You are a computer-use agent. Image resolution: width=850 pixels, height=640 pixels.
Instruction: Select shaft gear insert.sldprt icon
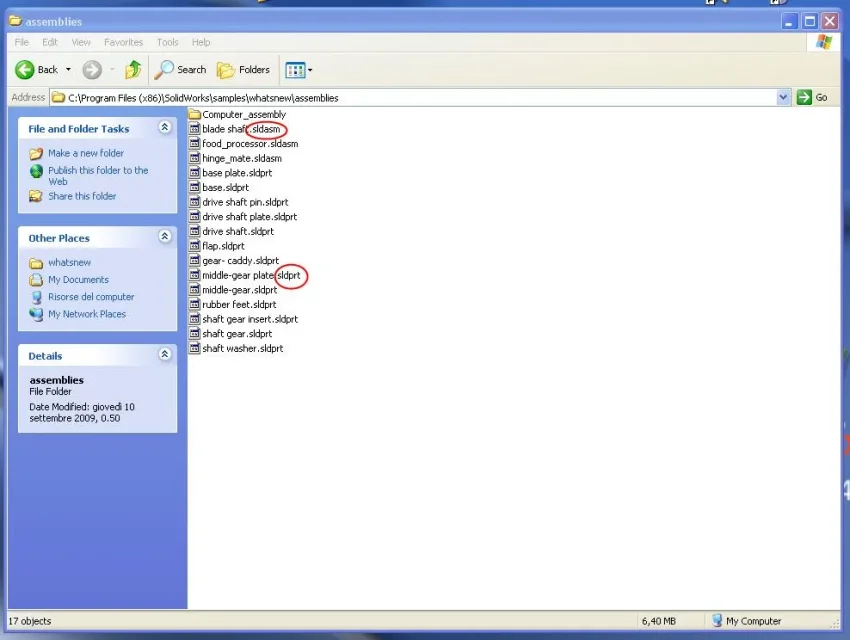pos(195,319)
